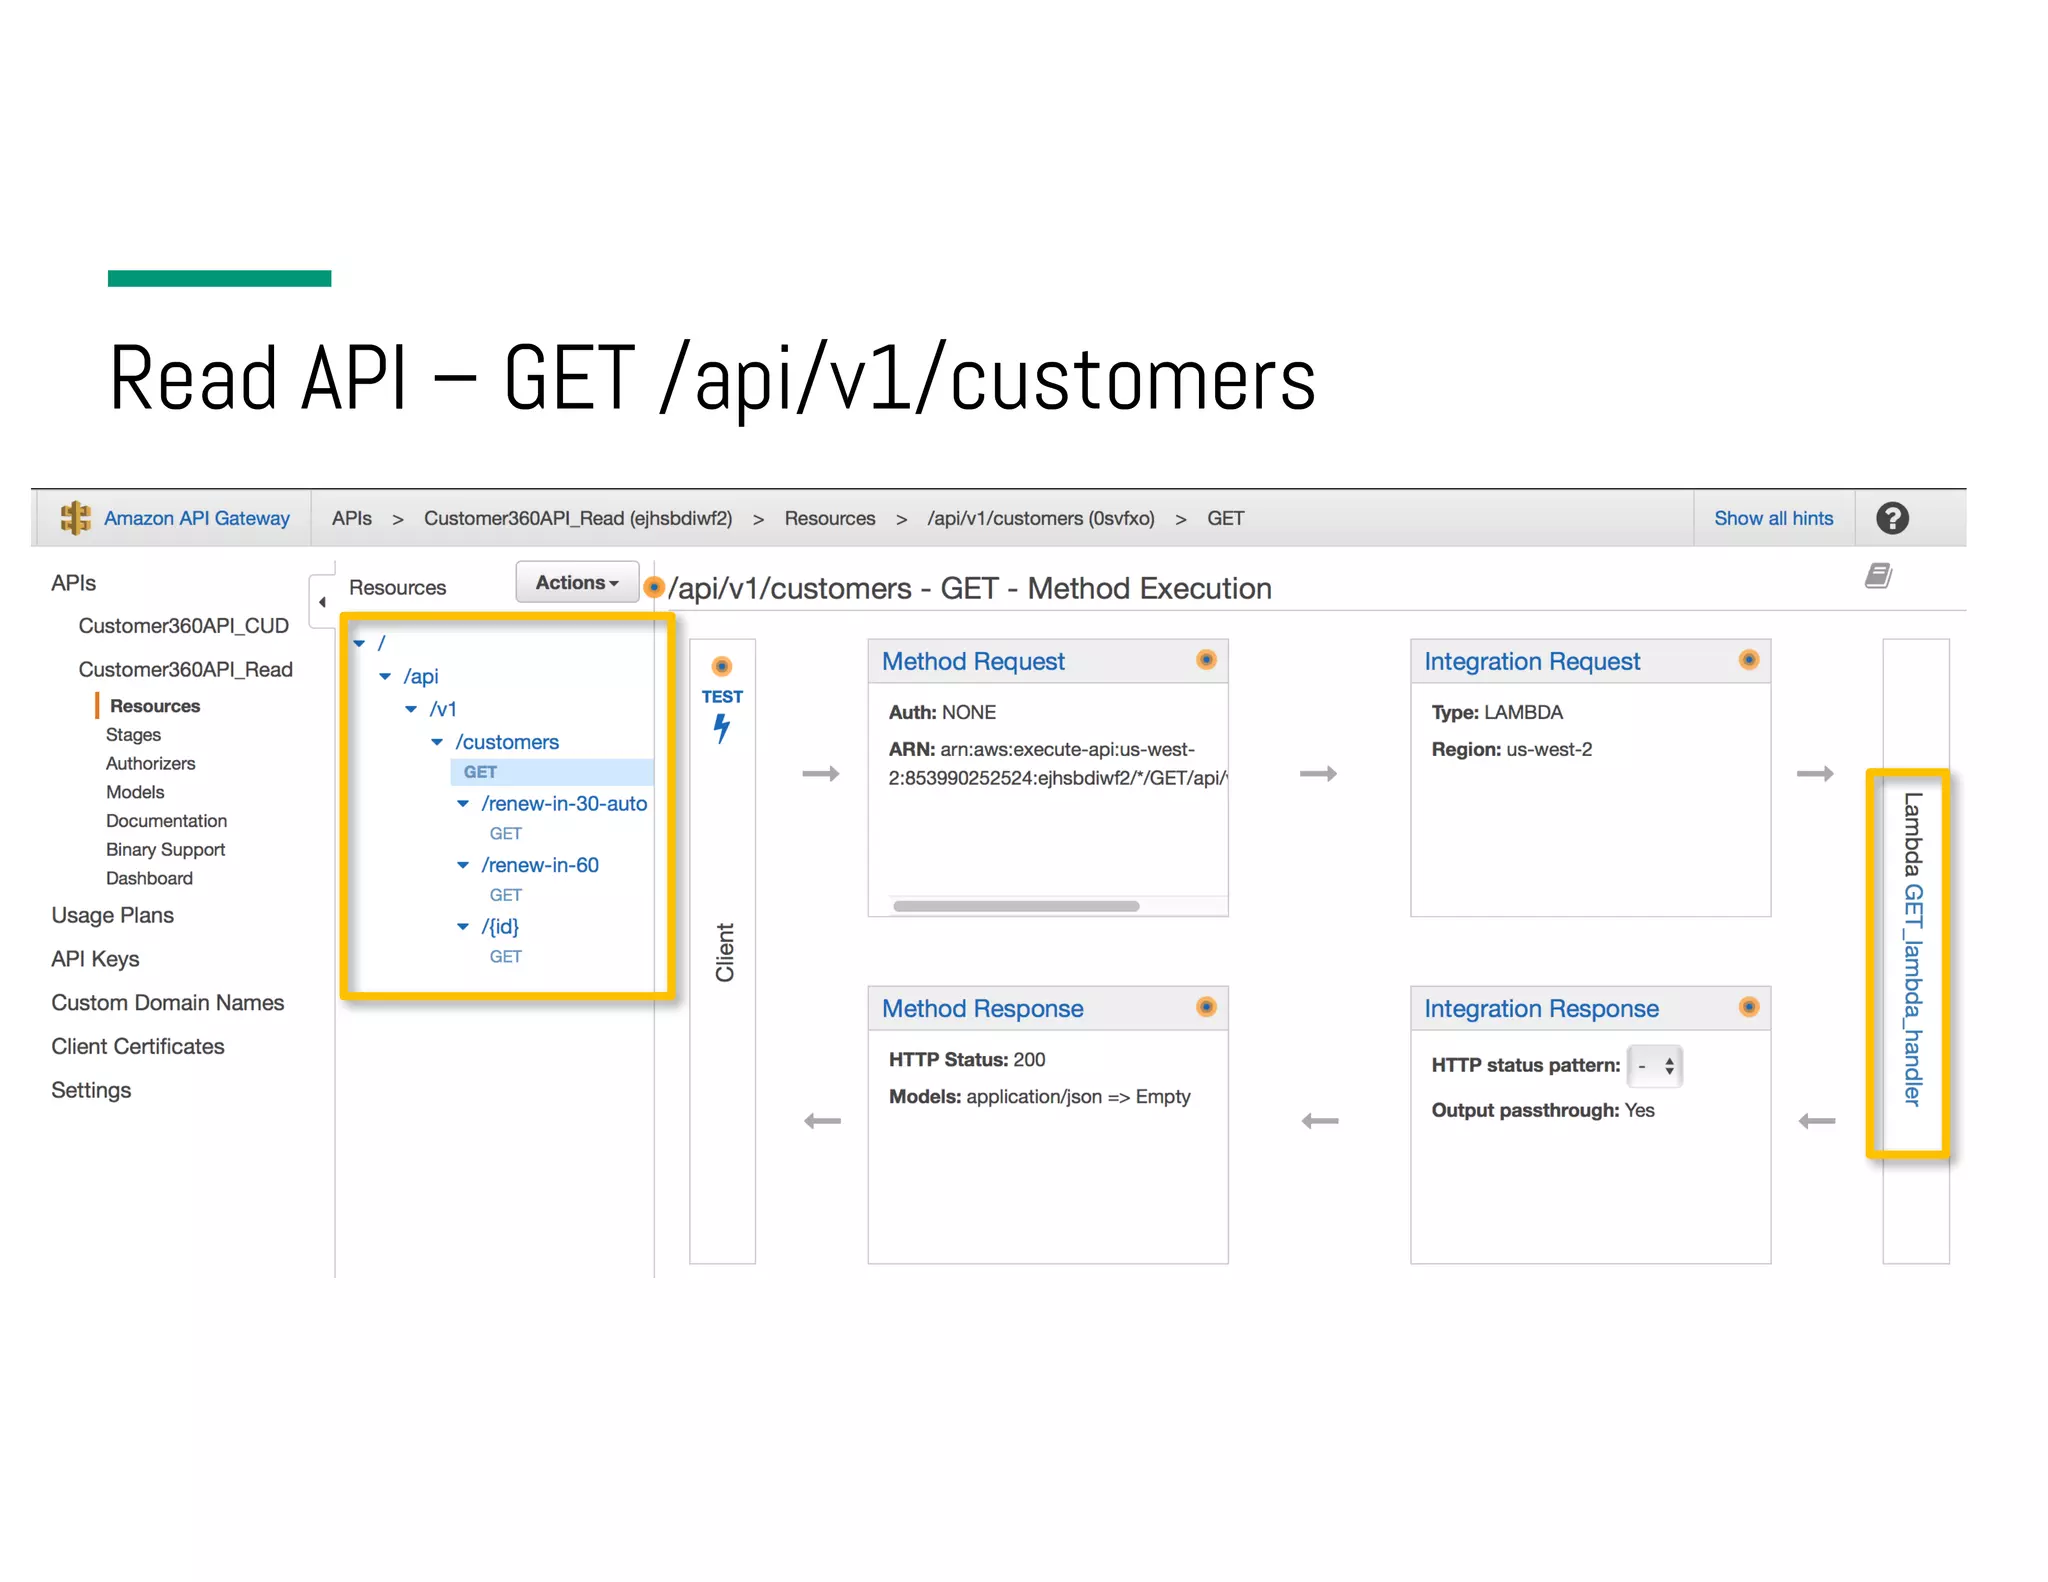The width and height of the screenshot is (2048, 1582).
Task: Open Usage Plans in the sidebar
Action: 112,915
